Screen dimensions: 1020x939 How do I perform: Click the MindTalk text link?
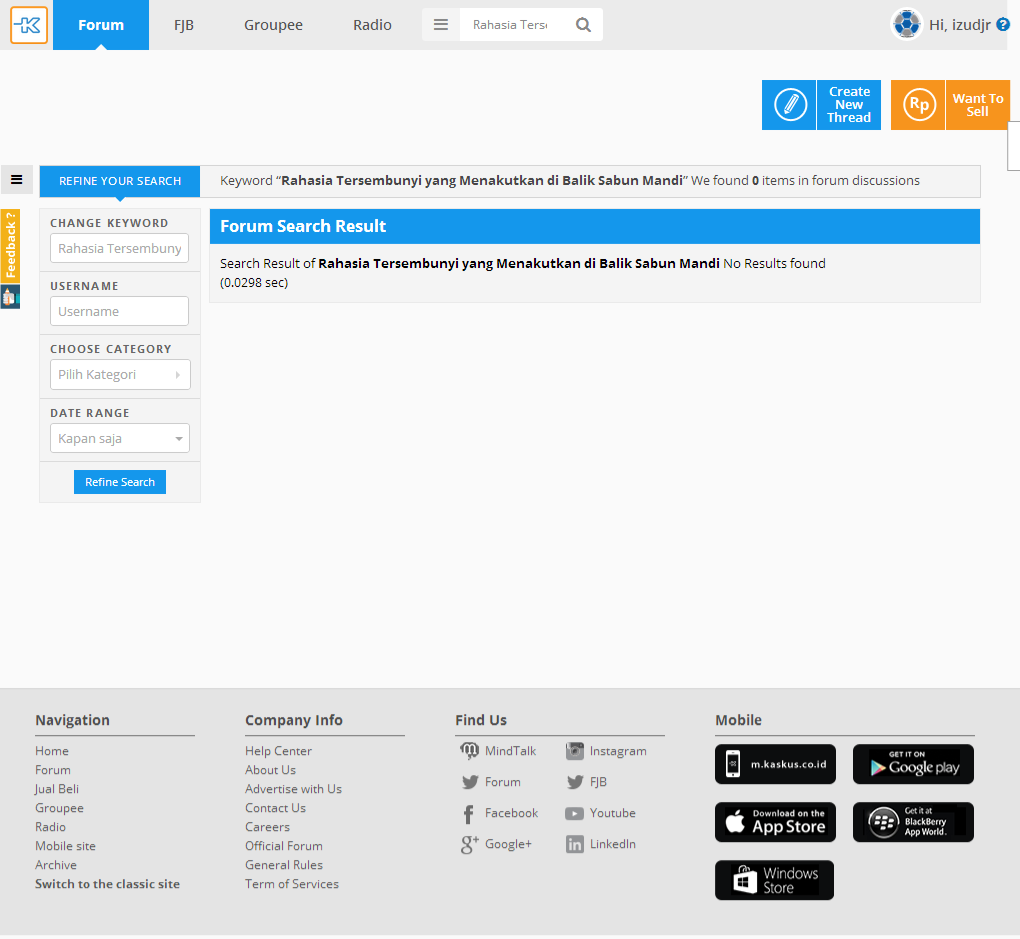coord(511,751)
